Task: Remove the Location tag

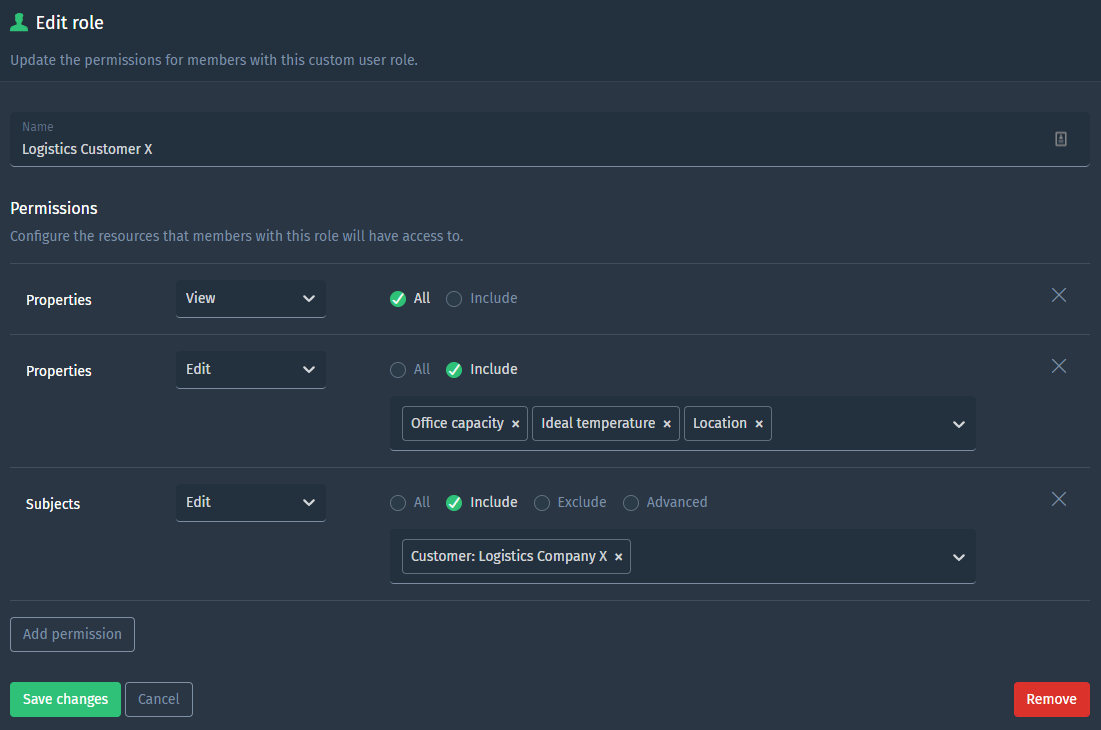Action: click(x=758, y=423)
